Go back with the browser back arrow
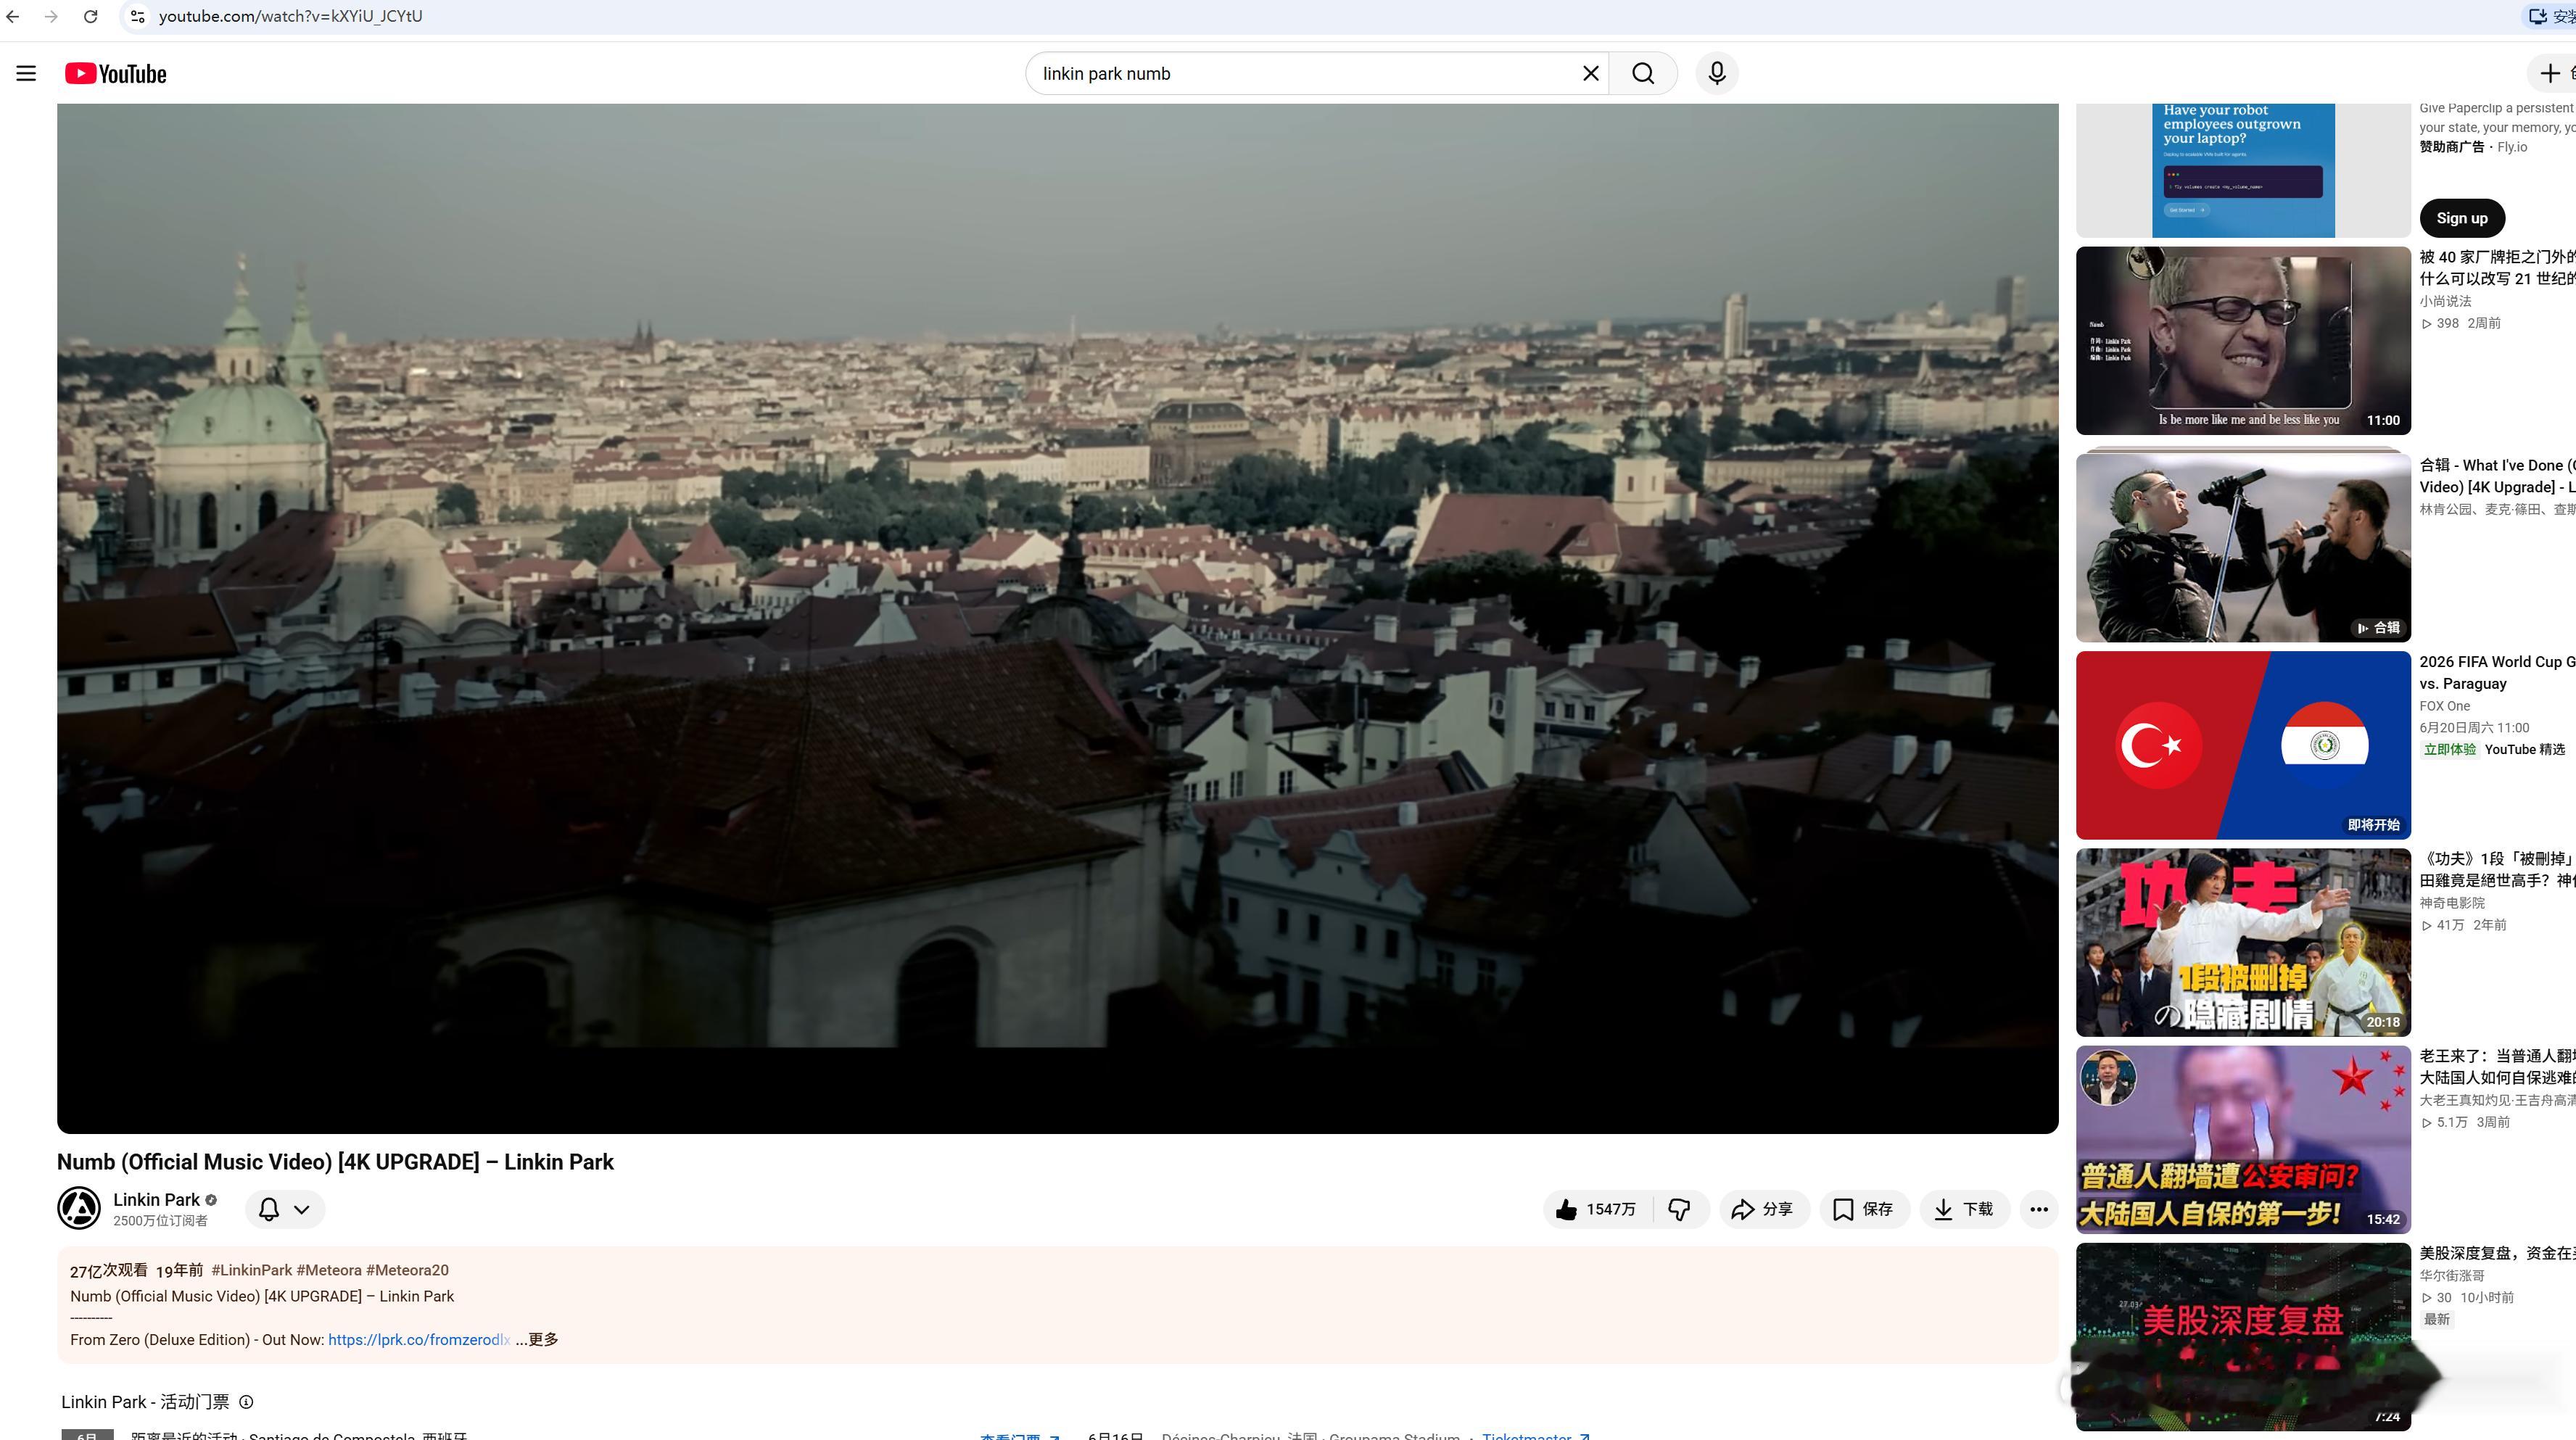 pos(12,16)
